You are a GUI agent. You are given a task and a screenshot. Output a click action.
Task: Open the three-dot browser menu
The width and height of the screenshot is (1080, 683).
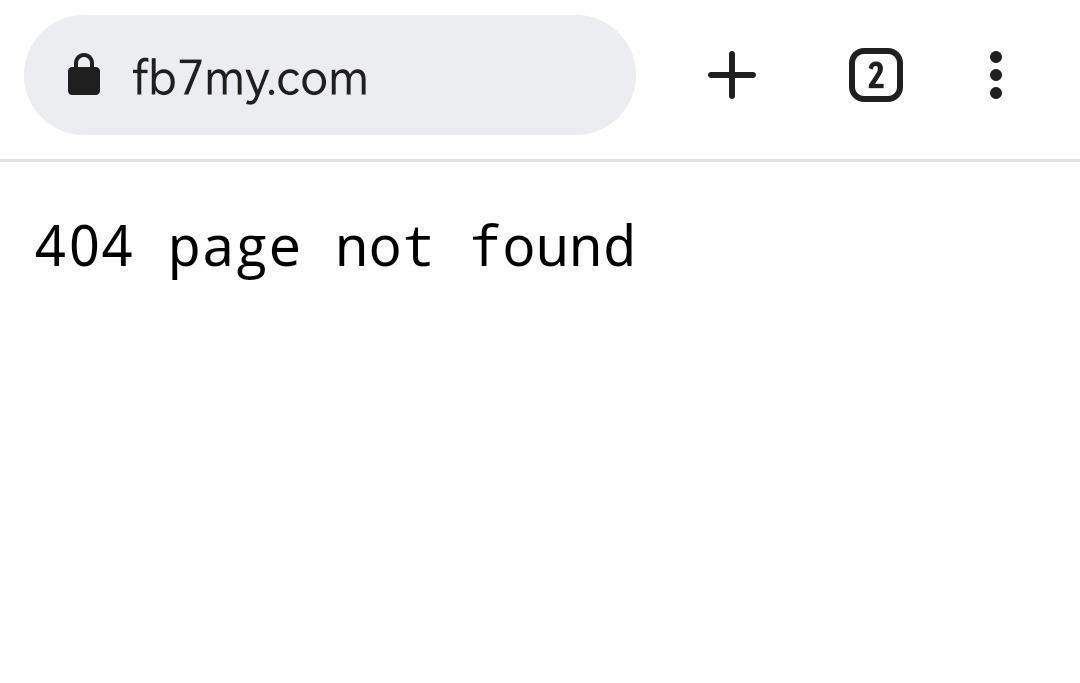click(995, 75)
